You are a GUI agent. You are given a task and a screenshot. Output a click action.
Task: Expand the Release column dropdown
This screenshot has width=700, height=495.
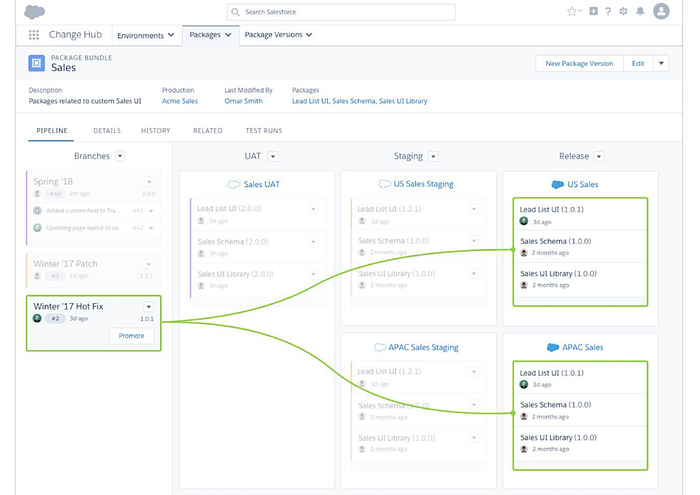tap(599, 156)
